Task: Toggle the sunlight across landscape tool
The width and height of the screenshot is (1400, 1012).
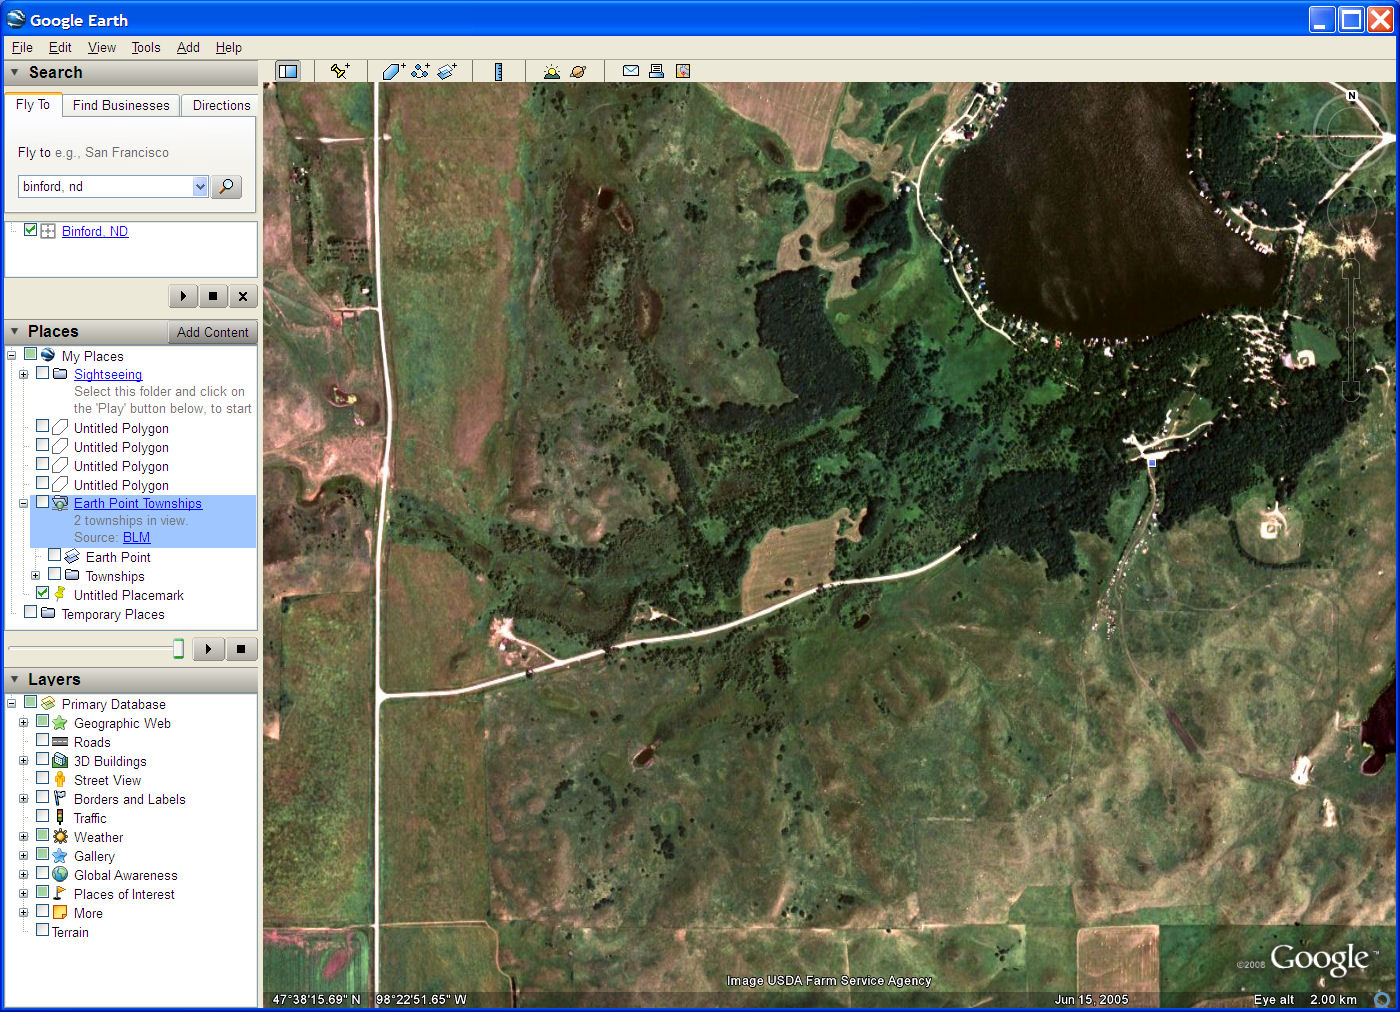Action: pos(552,71)
